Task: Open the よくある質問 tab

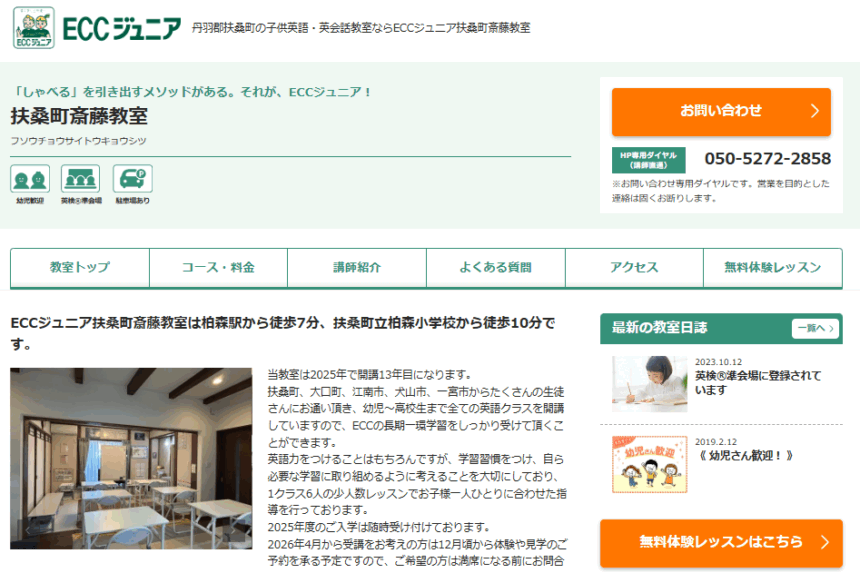Action: click(x=495, y=268)
